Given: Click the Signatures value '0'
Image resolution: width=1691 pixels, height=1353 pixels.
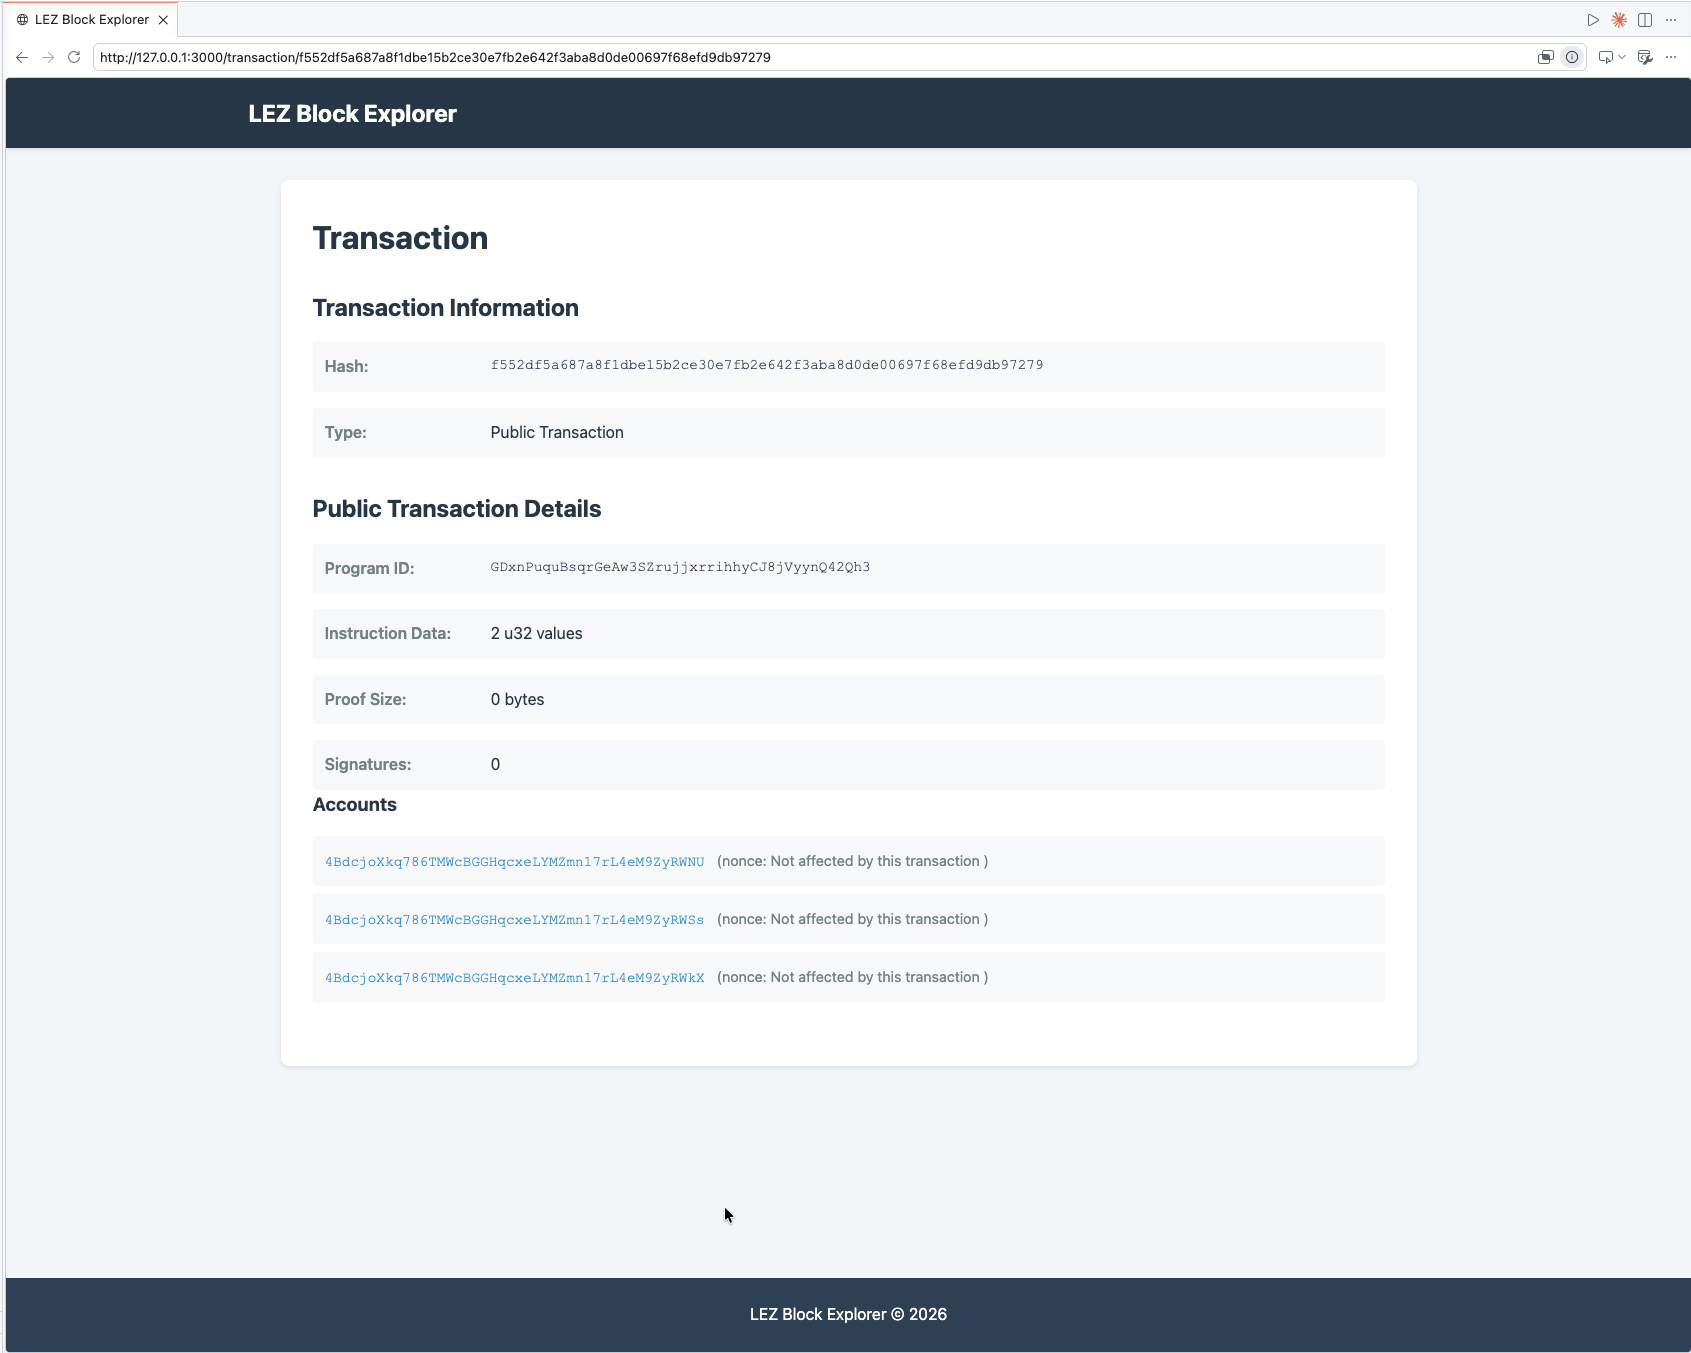Looking at the screenshot, I should [495, 764].
